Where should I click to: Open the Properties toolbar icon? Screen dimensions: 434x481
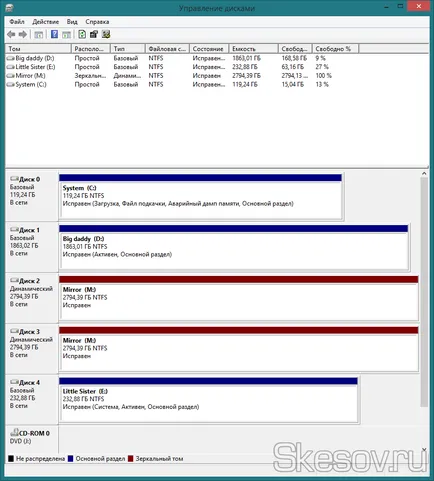click(94, 34)
